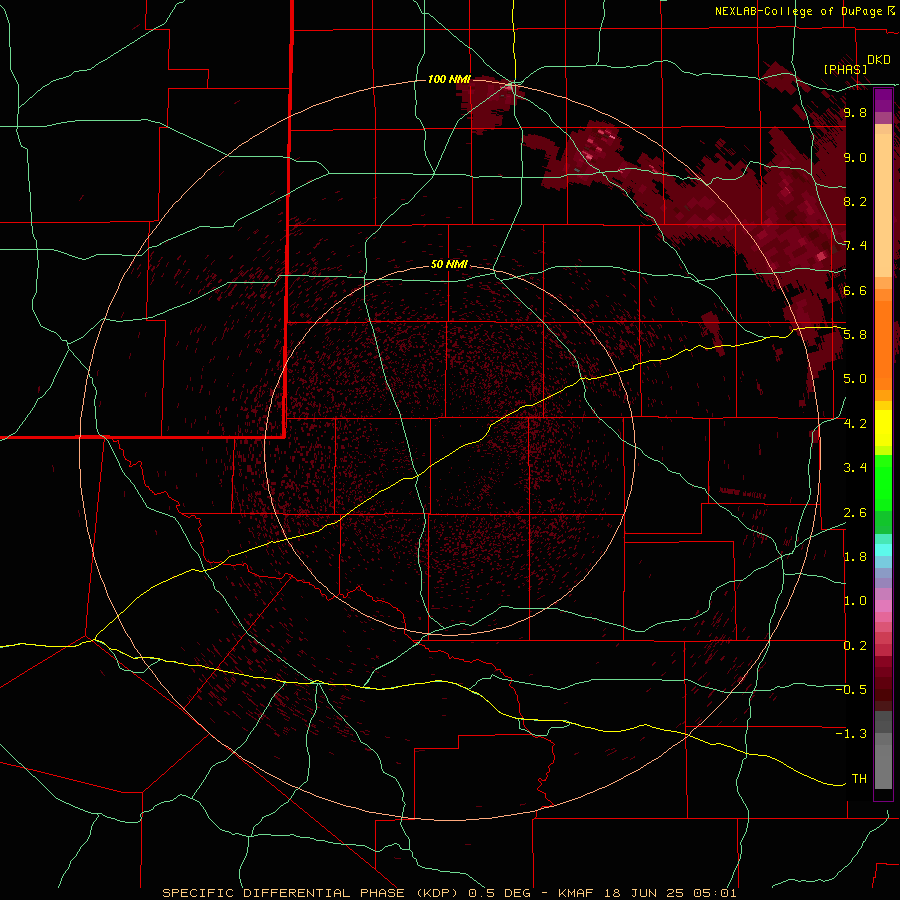Screen dimensions: 900x900
Task: Click the 4.2 scale value
Action: (x=855, y=424)
